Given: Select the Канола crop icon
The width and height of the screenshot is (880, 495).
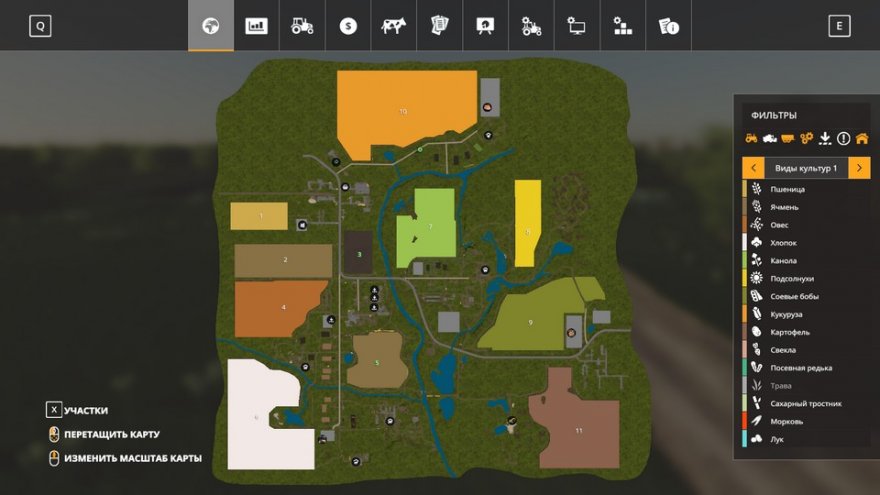Looking at the screenshot, I should pos(757,260).
